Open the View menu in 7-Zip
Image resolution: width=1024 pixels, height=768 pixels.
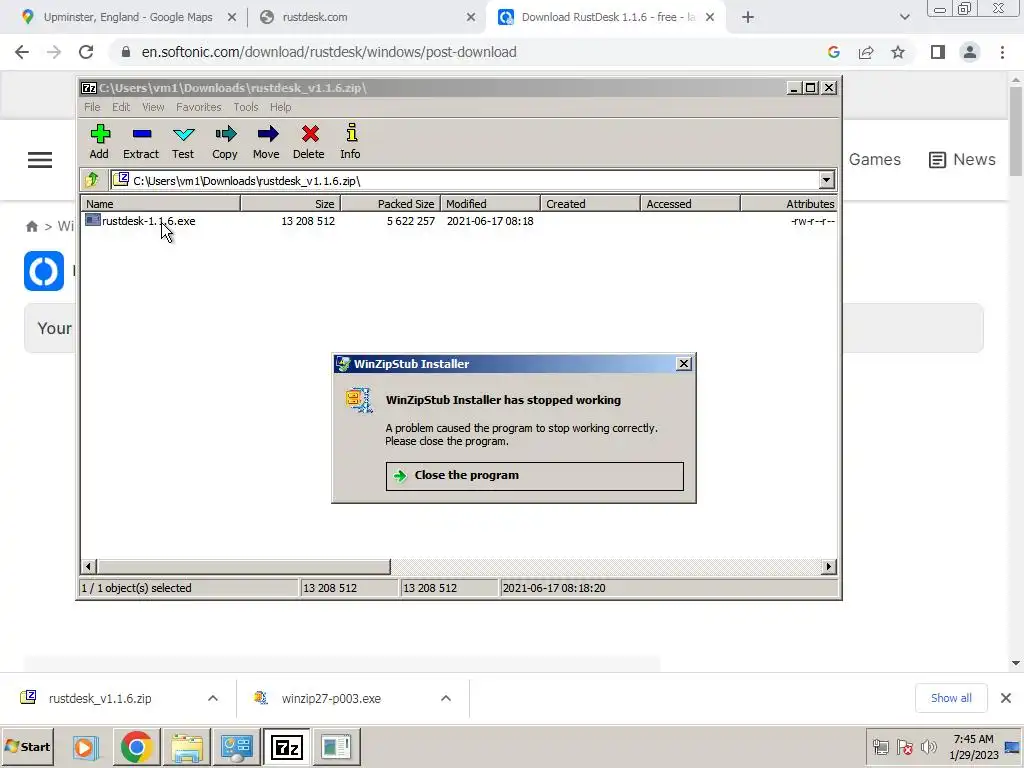[x=153, y=107]
